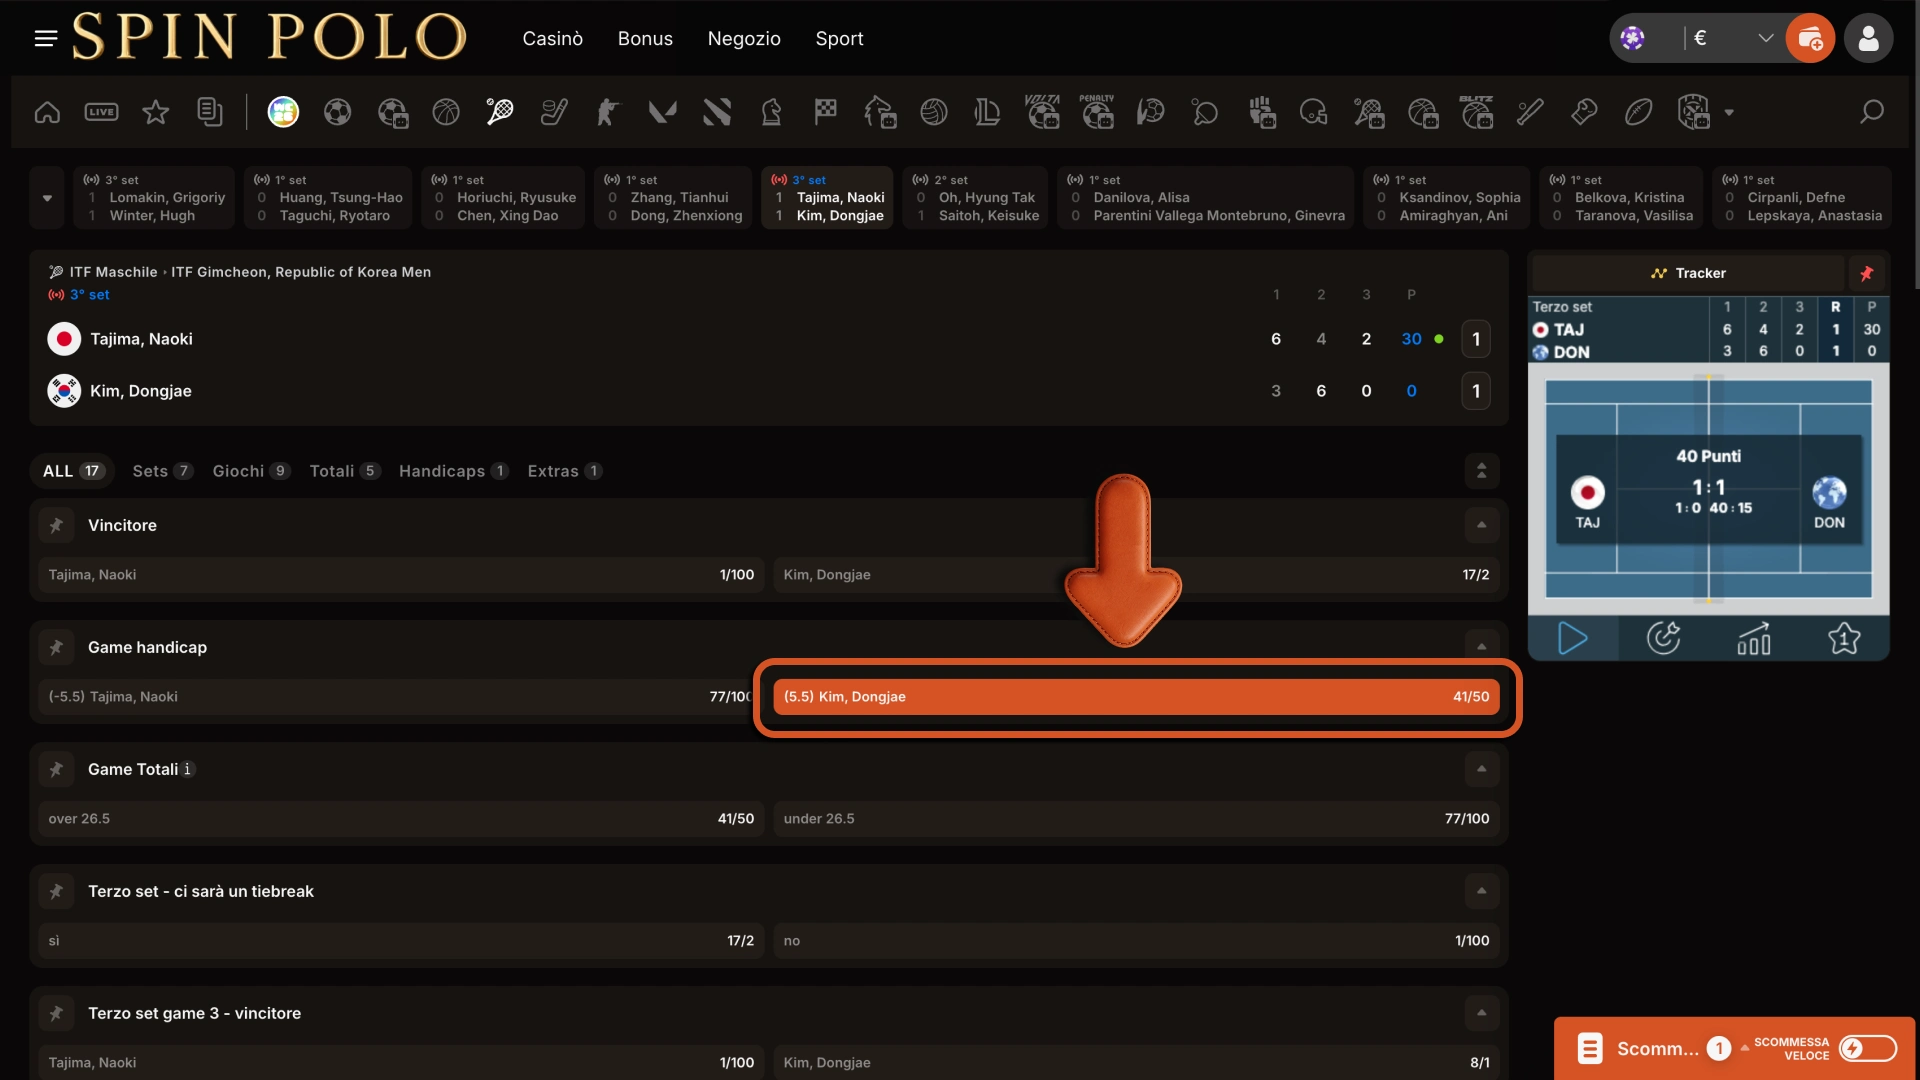Select the volleyball sport icon
The image size is (1920, 1080).
pos(934,112)
